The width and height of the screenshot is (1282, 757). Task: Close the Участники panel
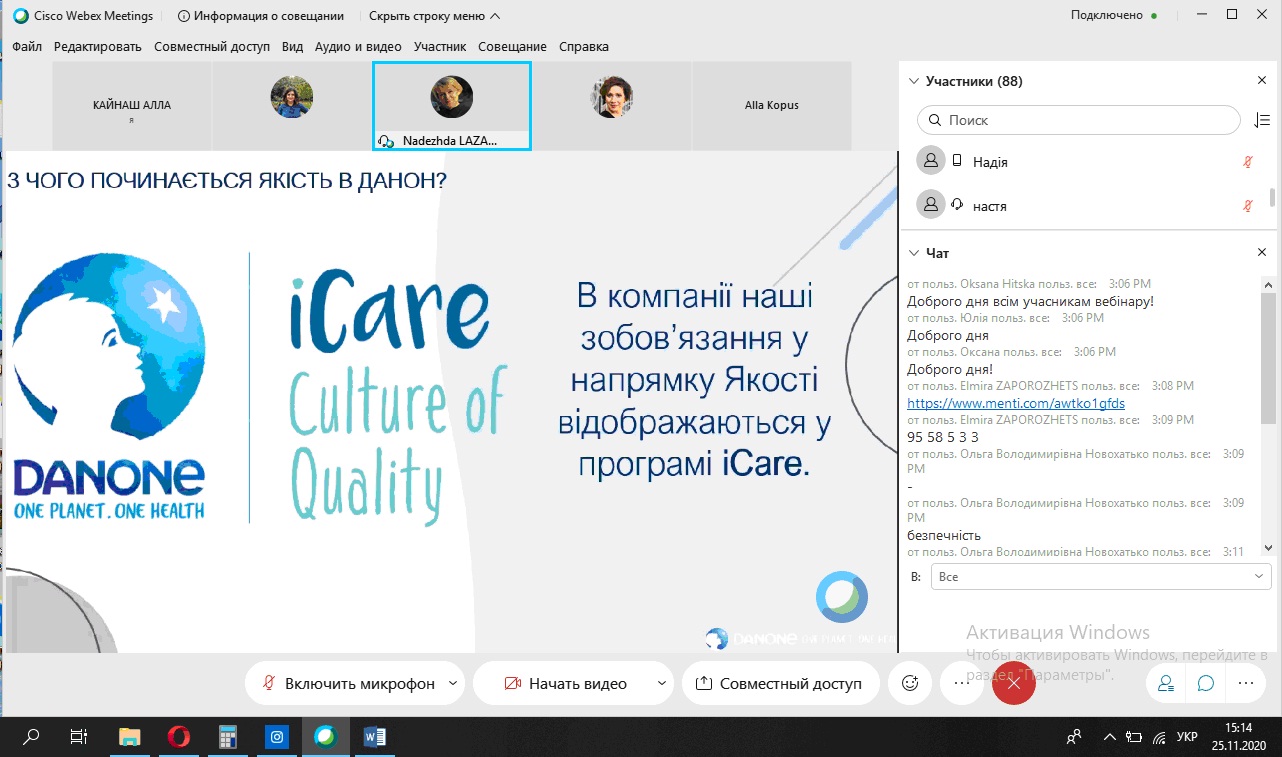(x=1262, y=81)
